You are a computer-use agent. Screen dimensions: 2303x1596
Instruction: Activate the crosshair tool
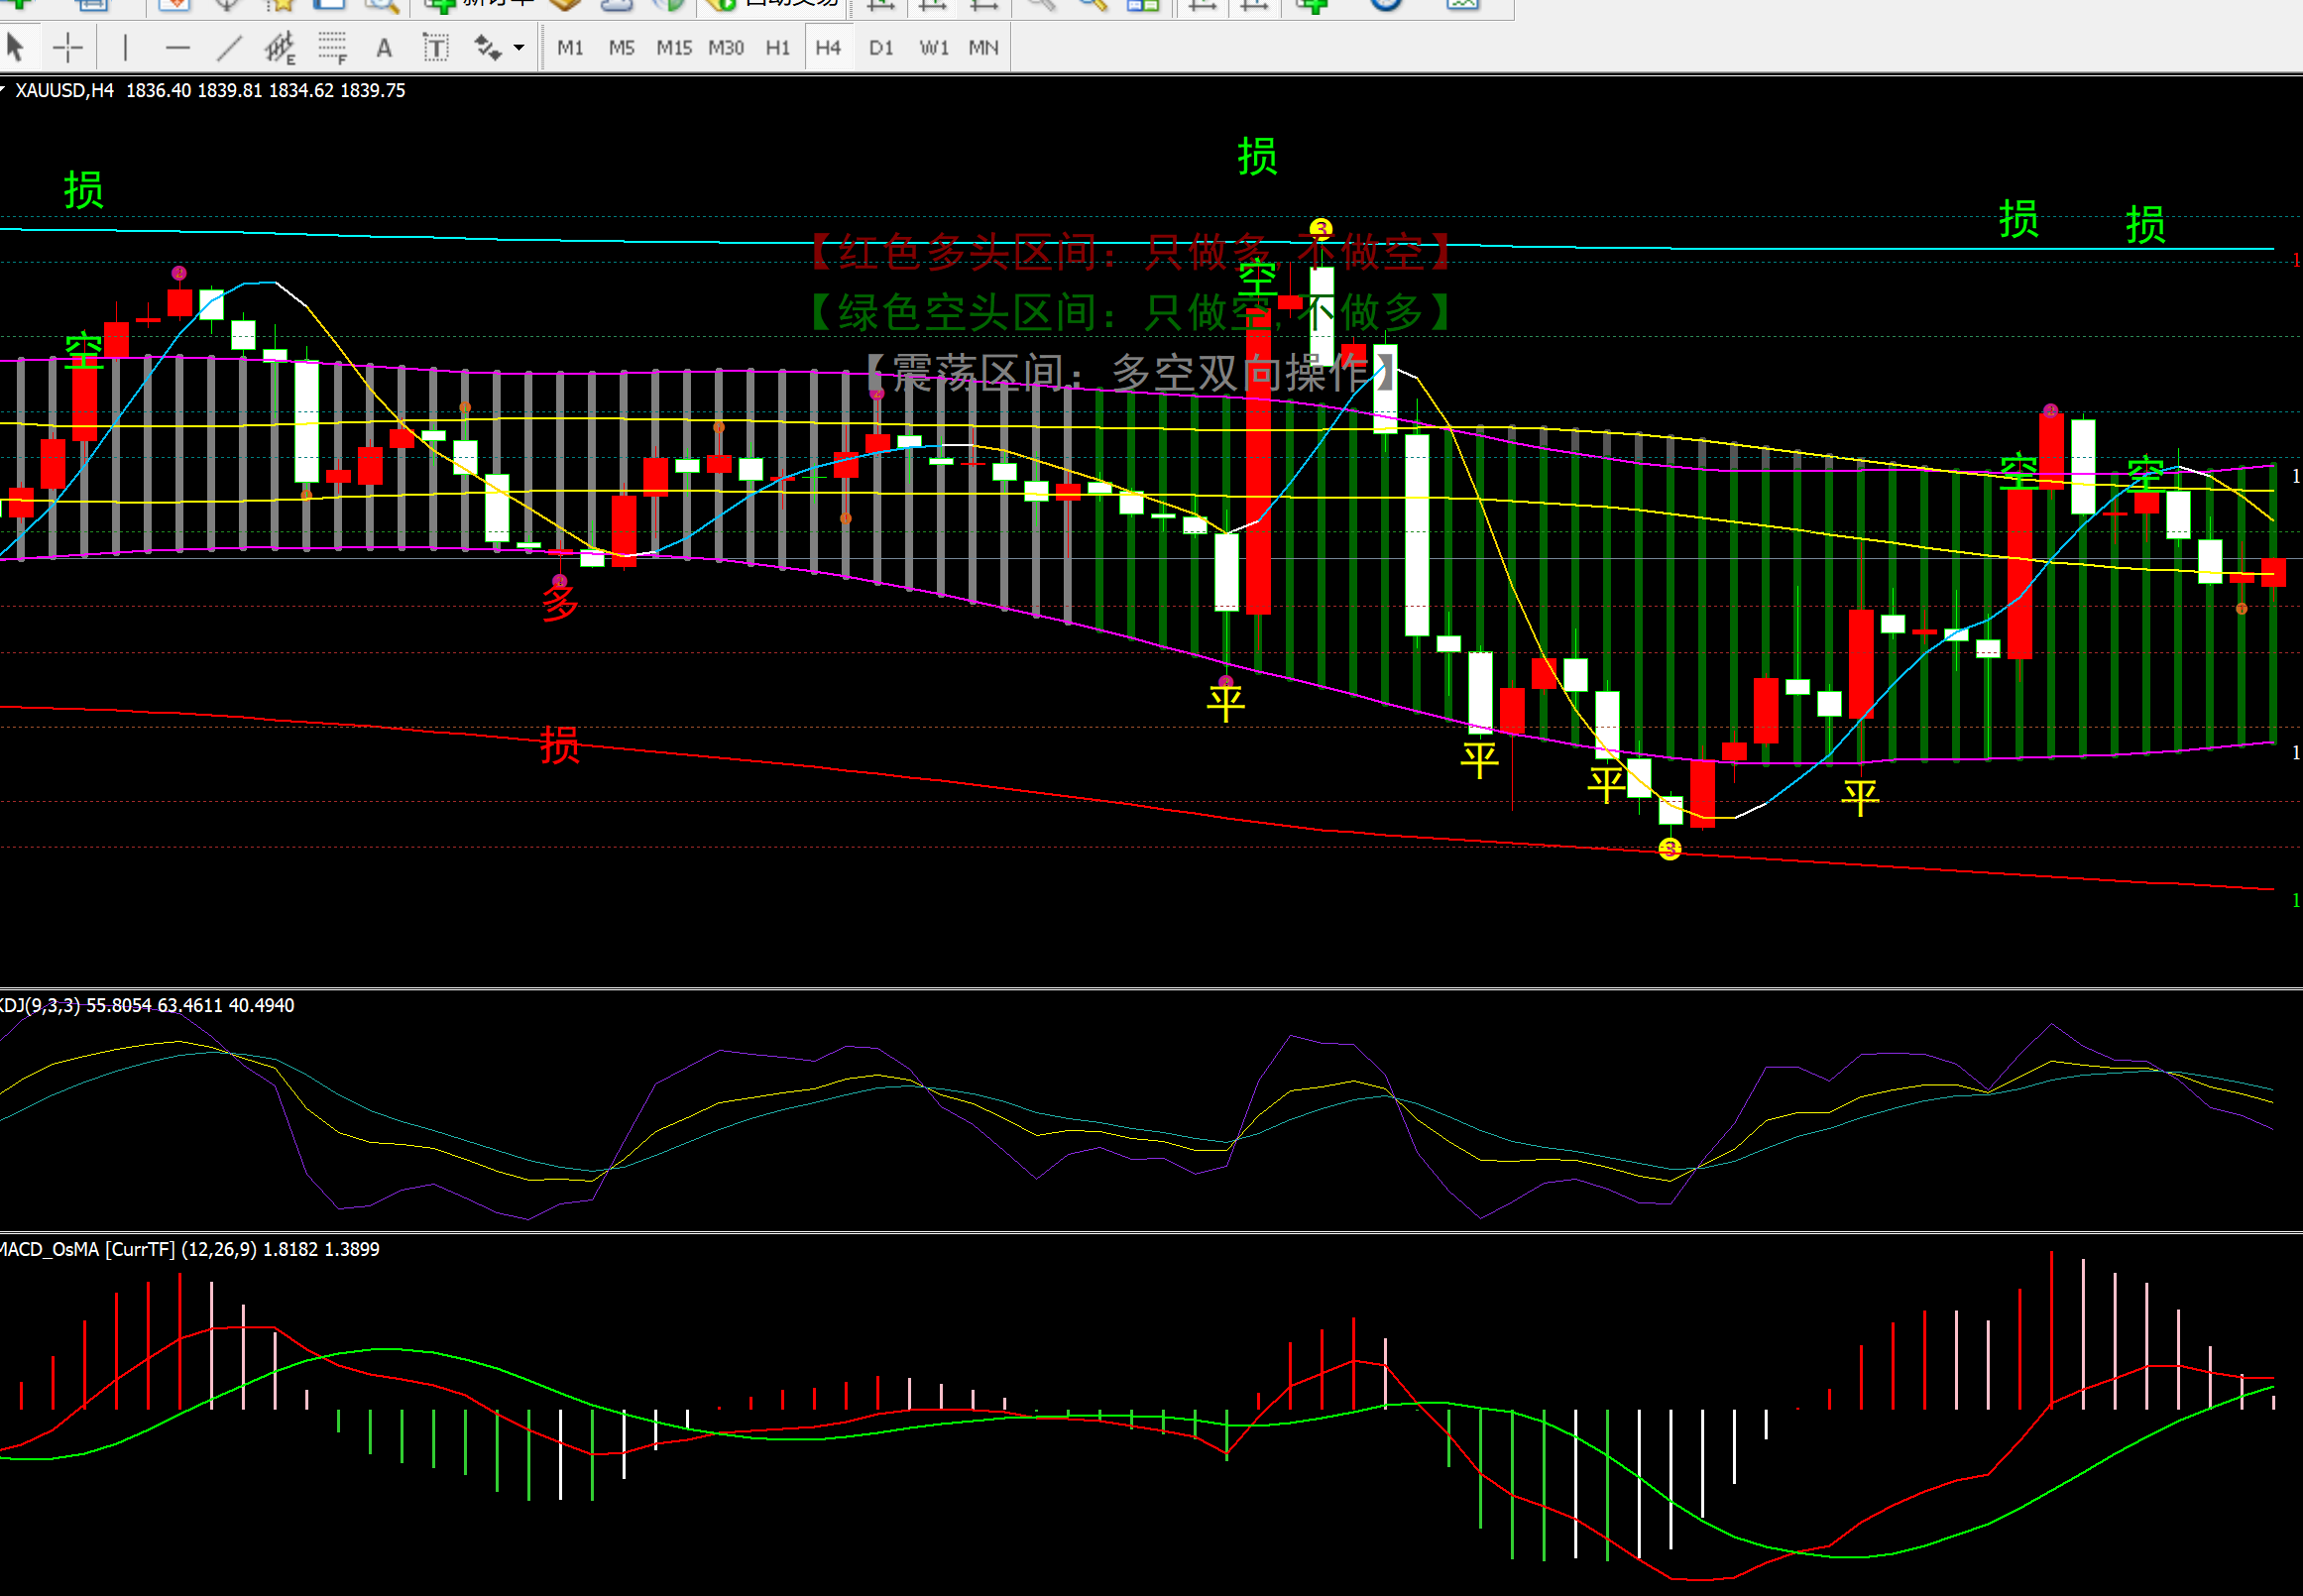click(68, 47)
